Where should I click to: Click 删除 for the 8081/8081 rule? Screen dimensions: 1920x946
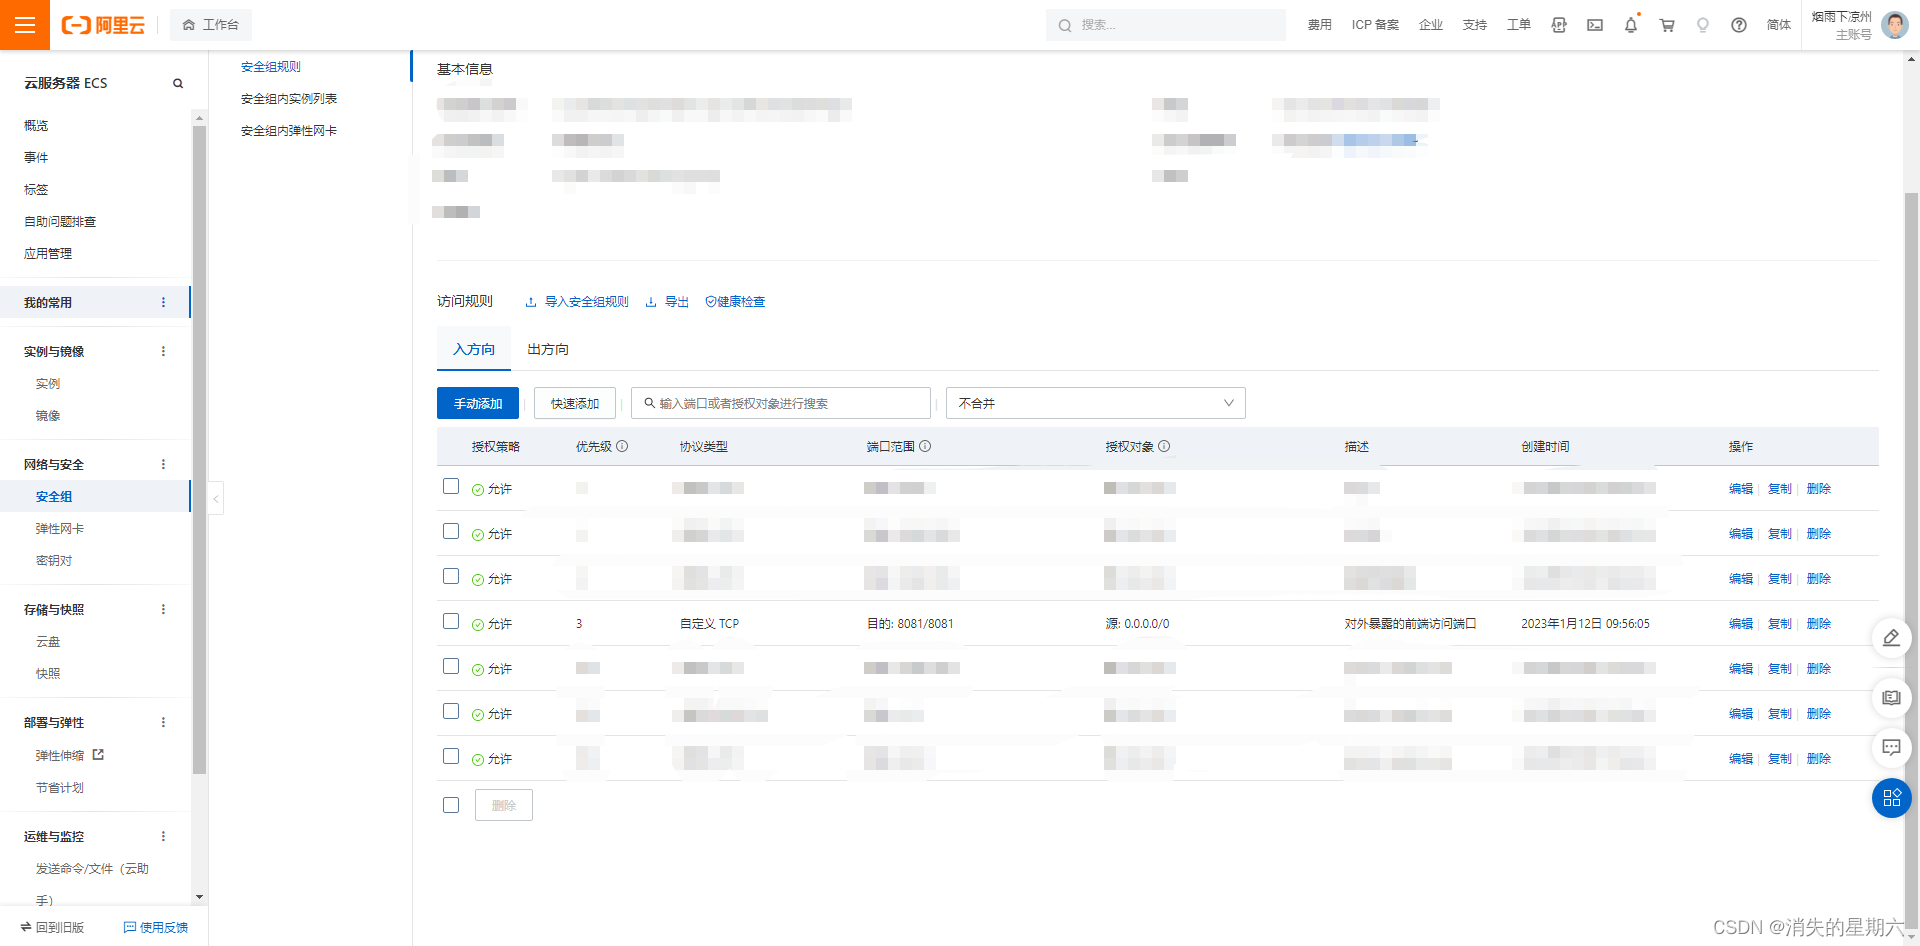[1819, 624]
